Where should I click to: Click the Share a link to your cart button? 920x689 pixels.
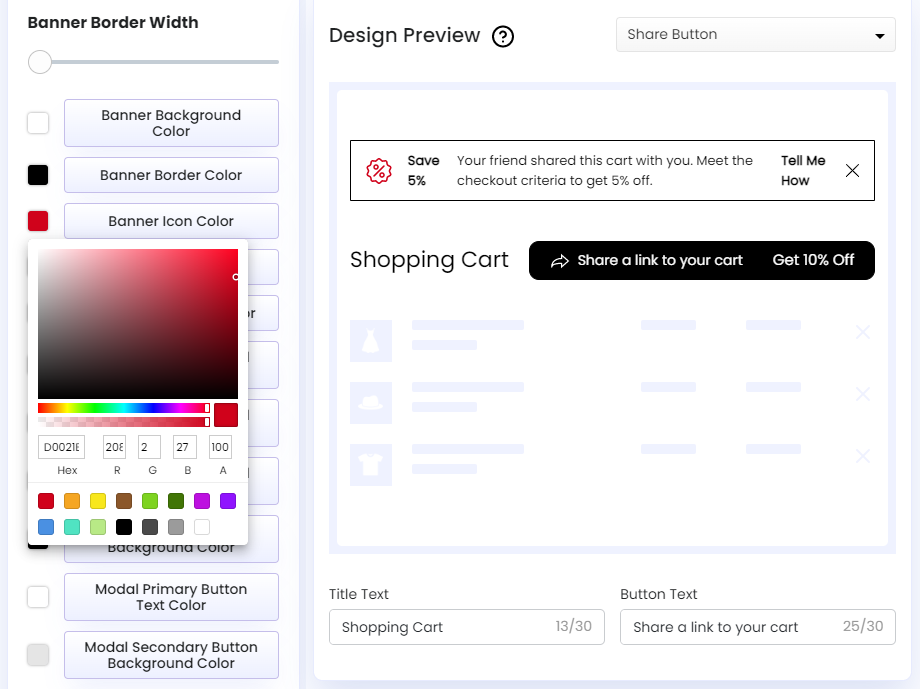(x=660, y=260)
